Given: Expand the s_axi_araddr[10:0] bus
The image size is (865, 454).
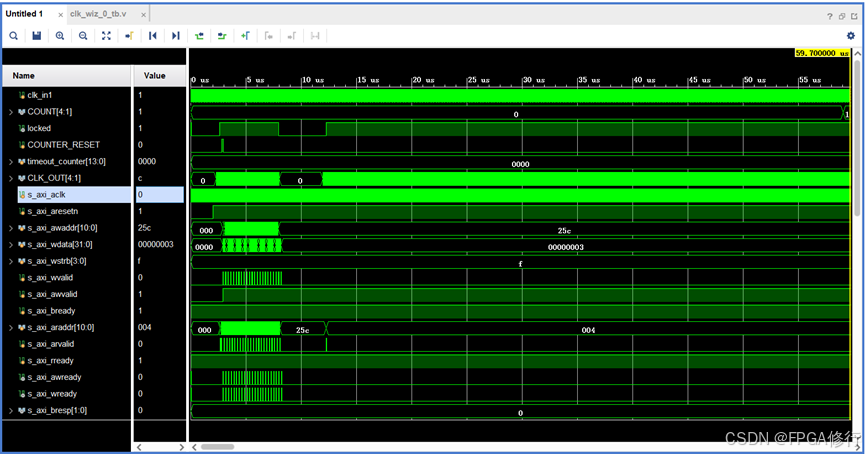Looking at the screenshot, I should [10, 328].
